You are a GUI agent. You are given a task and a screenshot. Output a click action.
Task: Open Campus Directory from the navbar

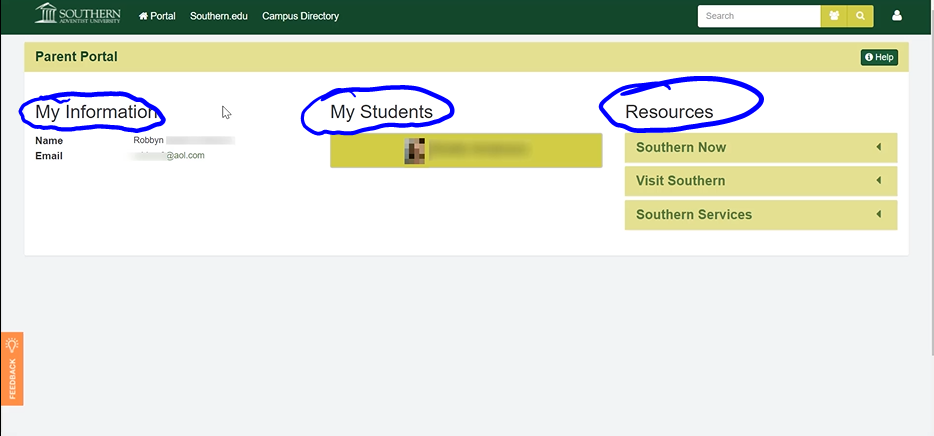click(x=300, y=16)
